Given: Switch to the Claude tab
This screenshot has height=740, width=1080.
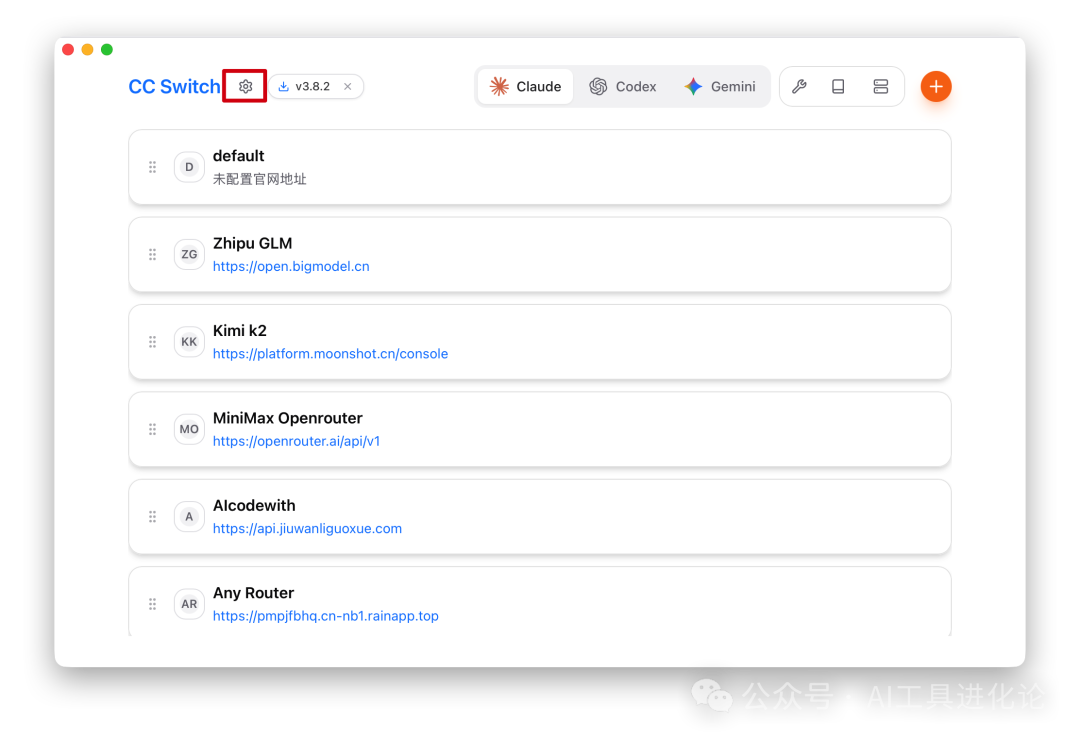Looking at the screenshot, I should click(x=525, y=87).
